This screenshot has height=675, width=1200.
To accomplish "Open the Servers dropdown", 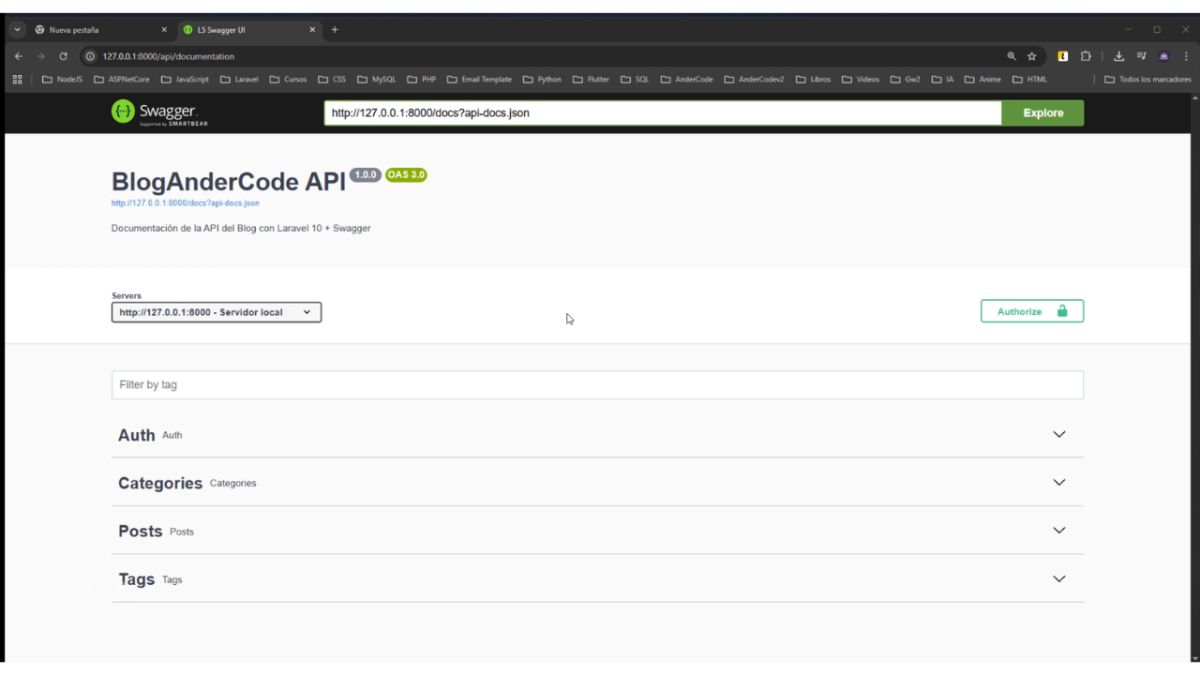I will (x=216, y=312).
